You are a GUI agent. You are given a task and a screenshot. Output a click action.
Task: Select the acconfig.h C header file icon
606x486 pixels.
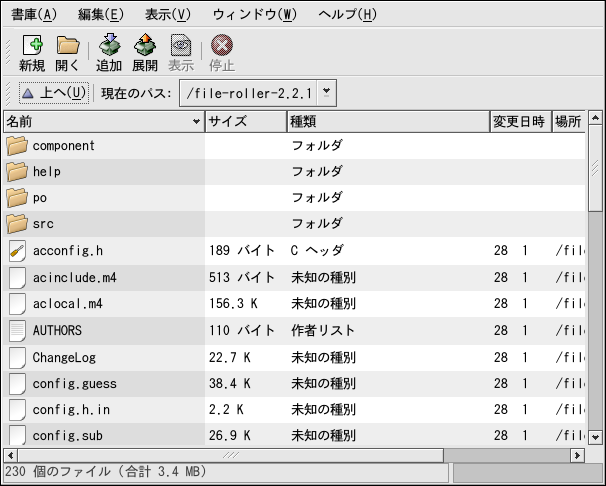[17, 250]
